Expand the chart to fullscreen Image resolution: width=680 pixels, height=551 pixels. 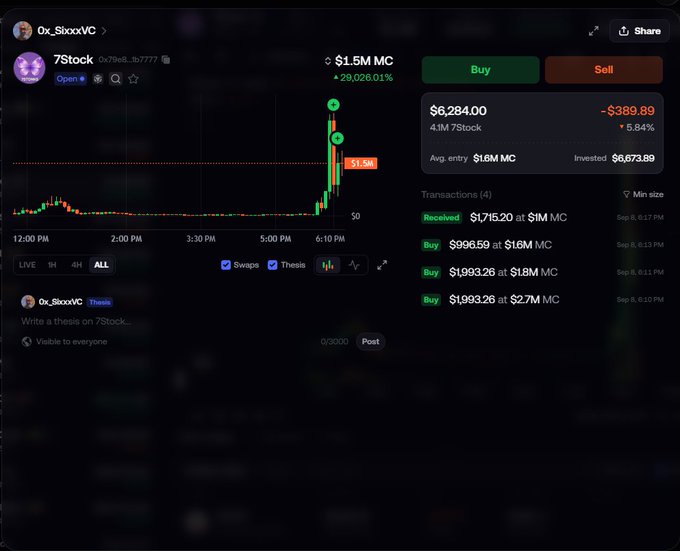(x=382, y=265)
